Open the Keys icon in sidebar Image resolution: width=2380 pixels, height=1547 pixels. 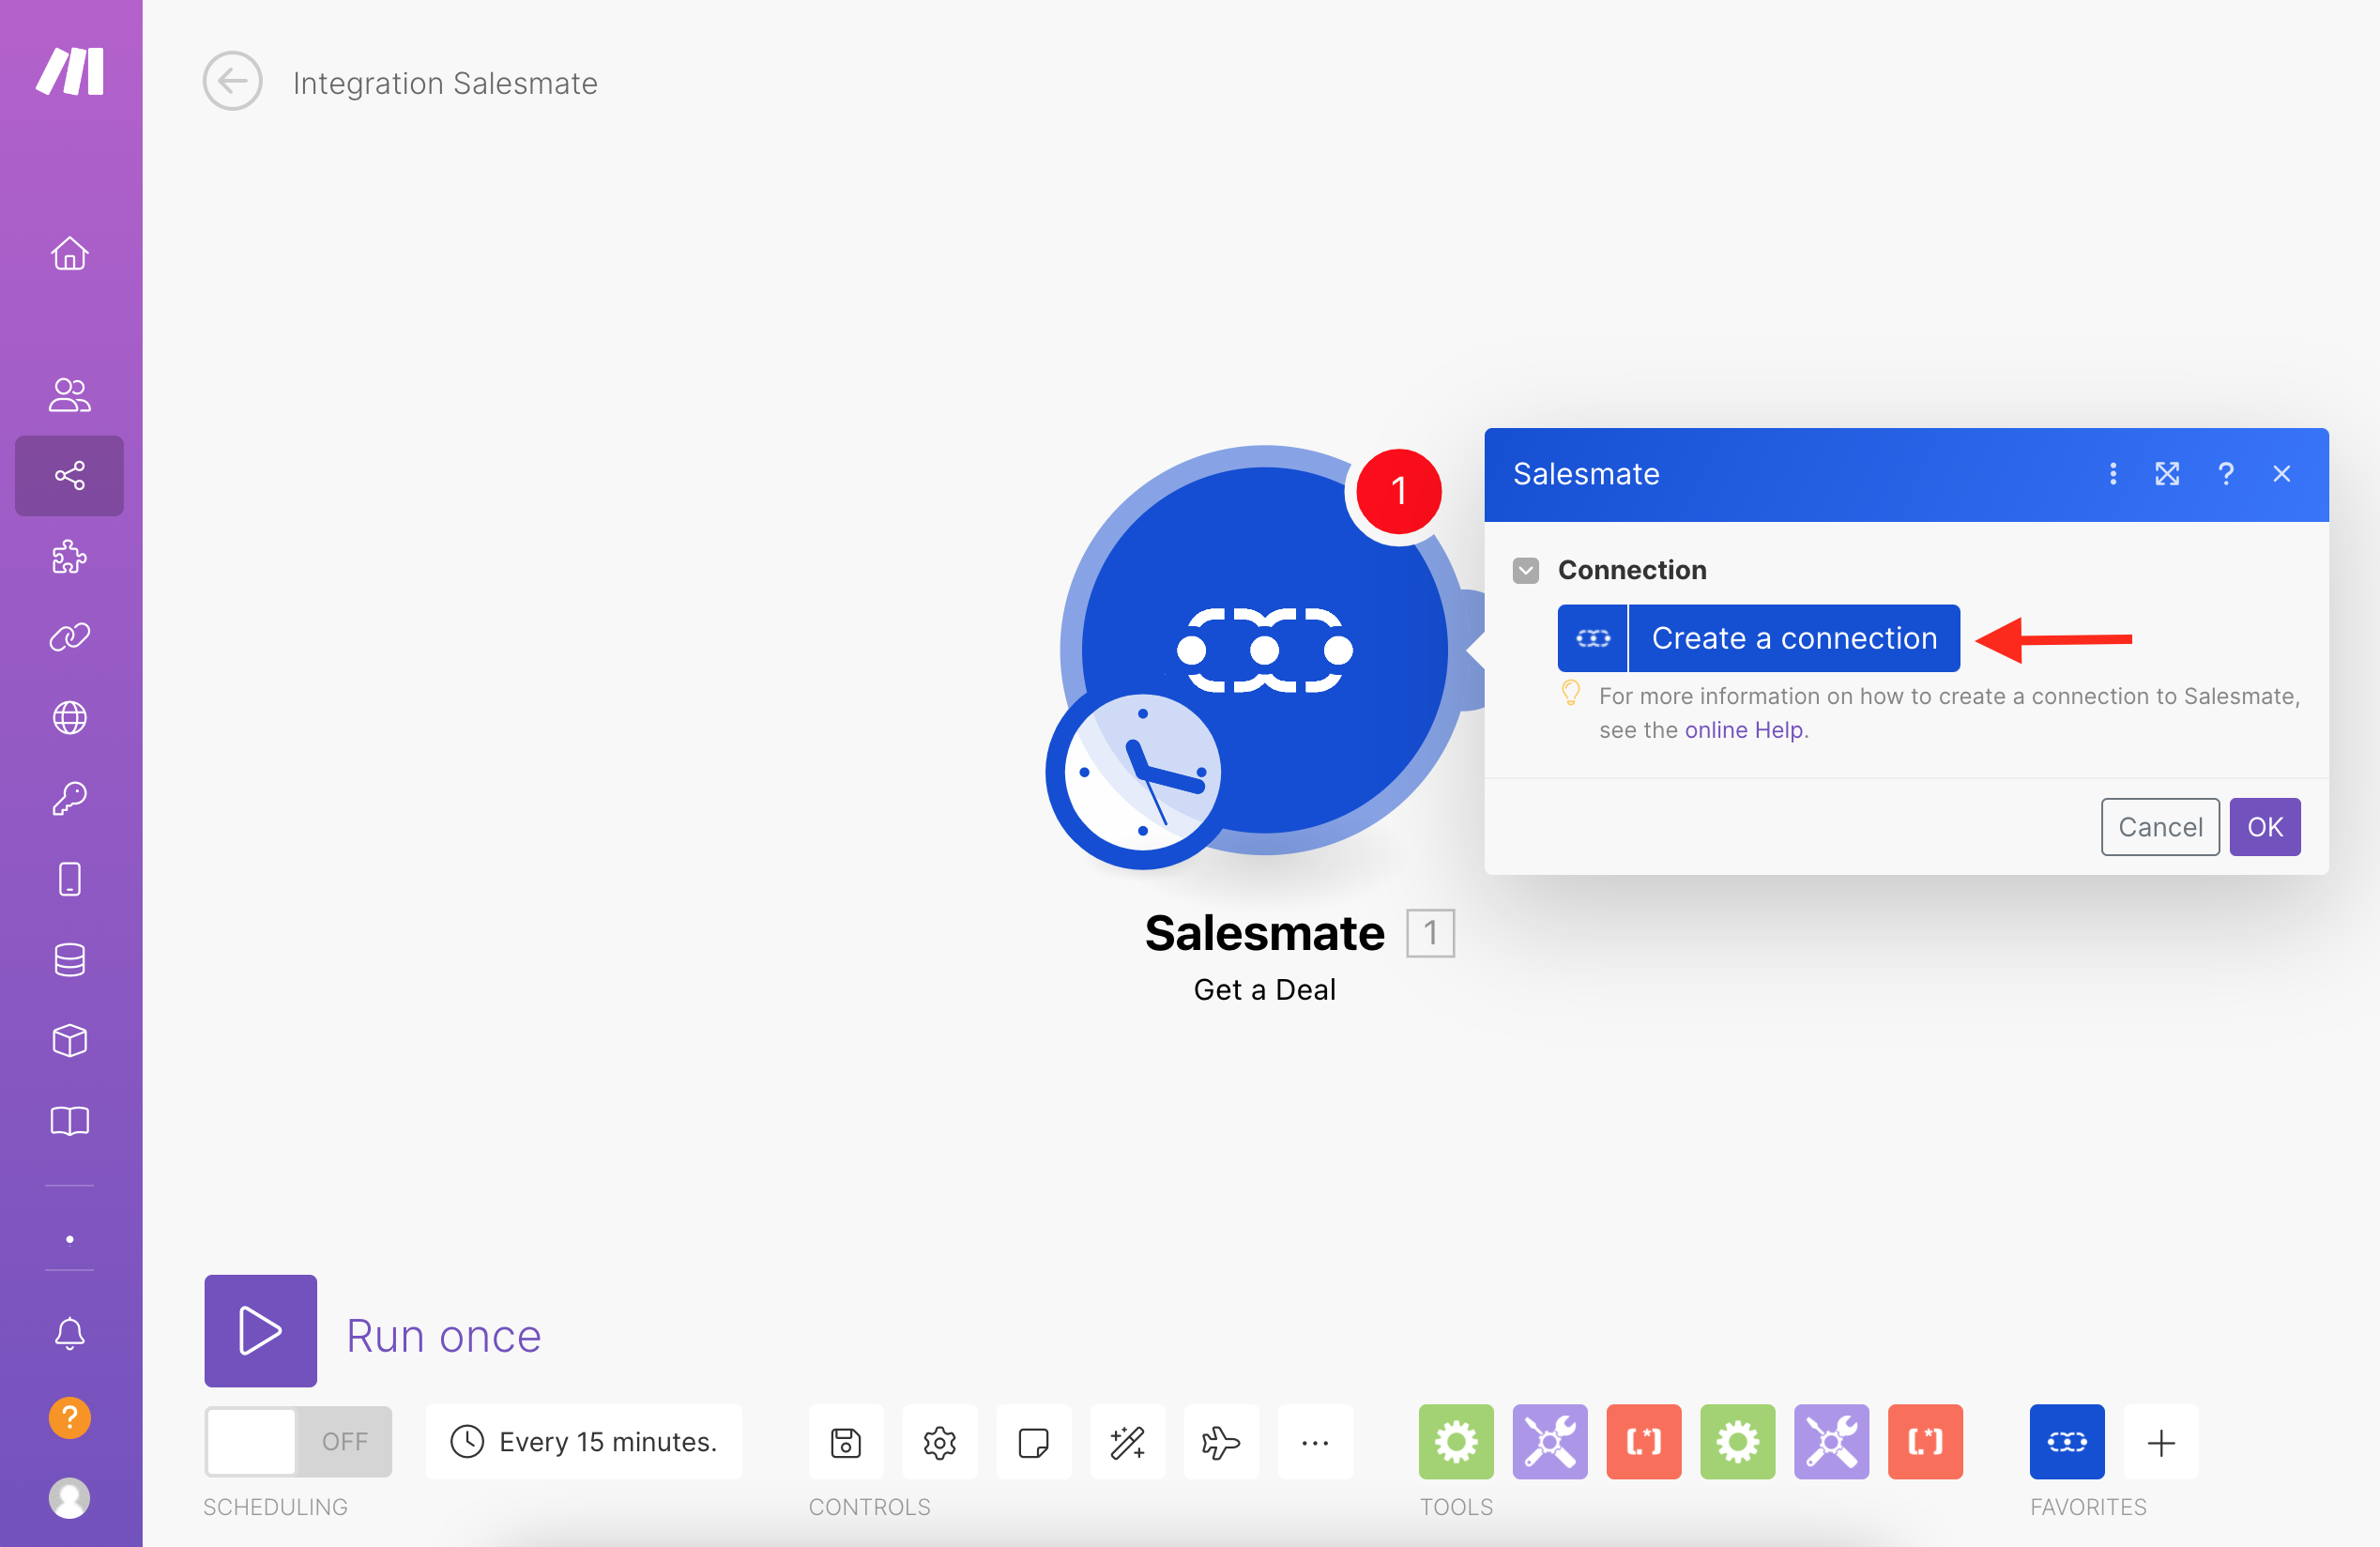(x=70, y=798)
